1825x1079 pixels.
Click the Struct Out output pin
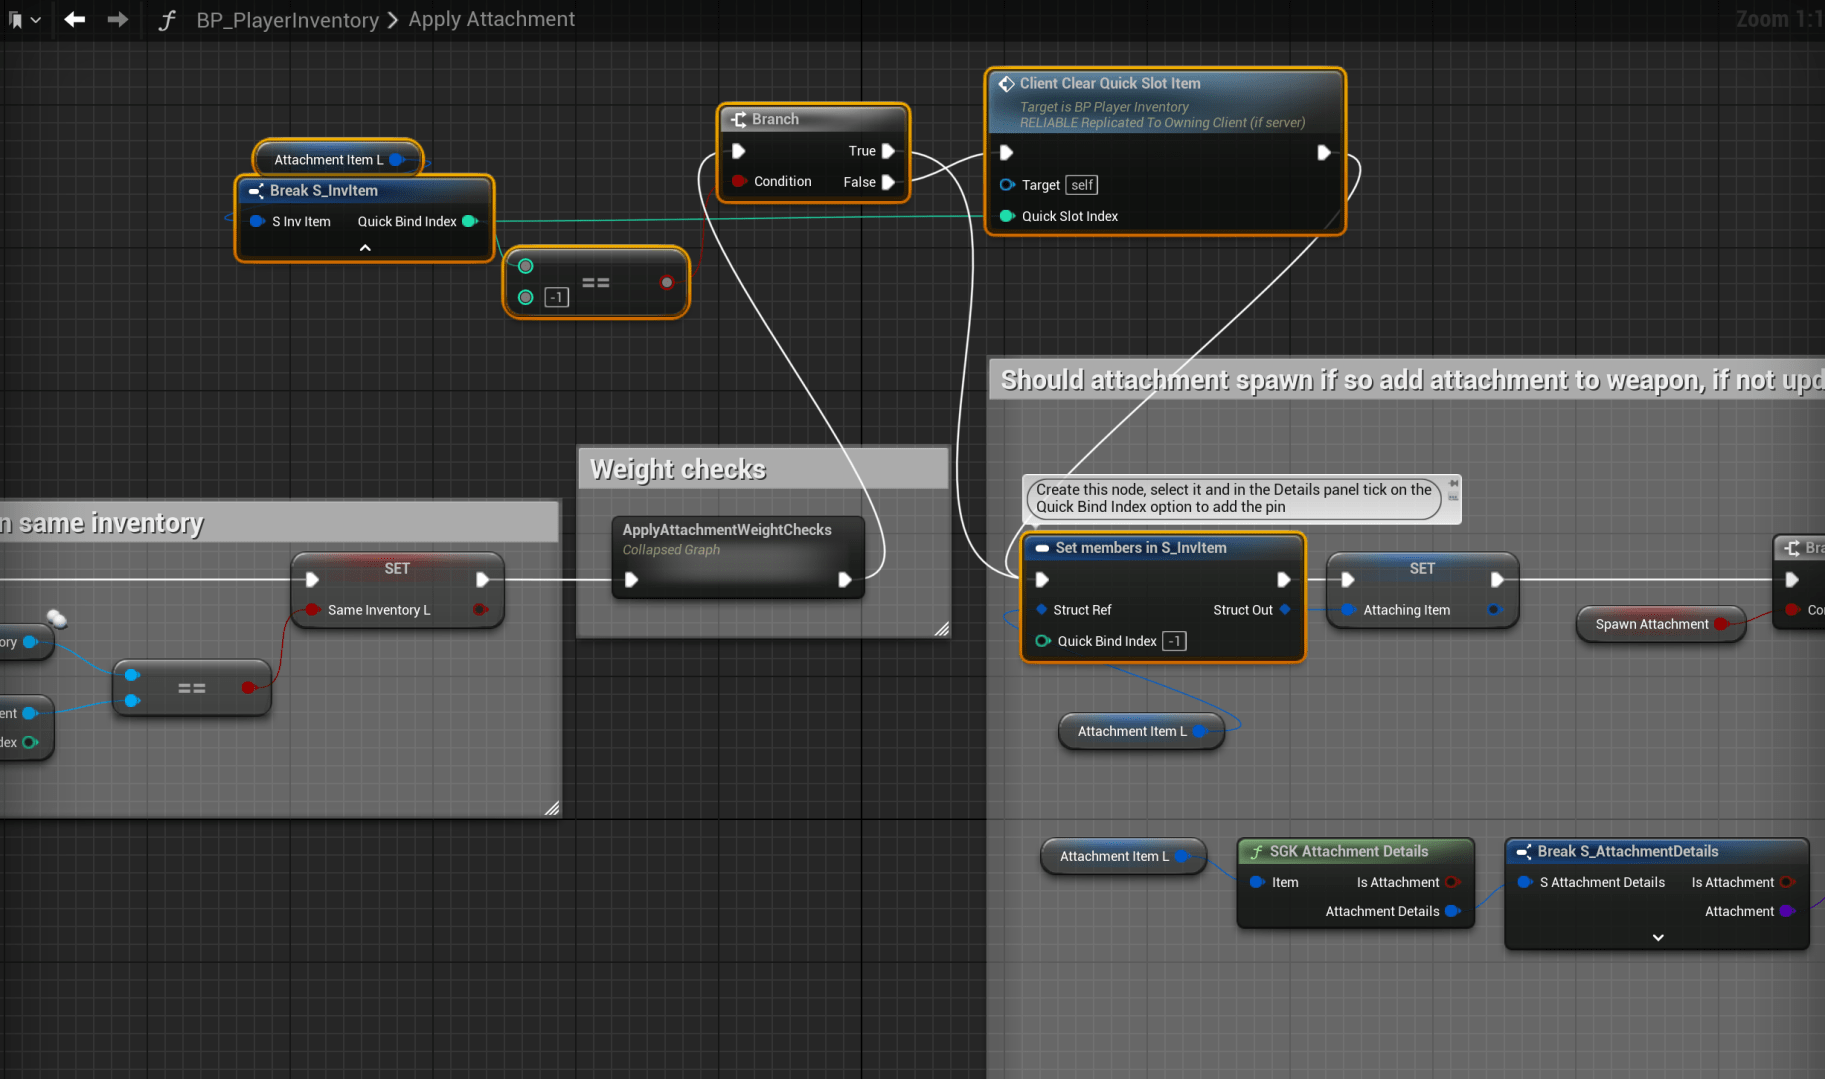(x=1285, y=610)
